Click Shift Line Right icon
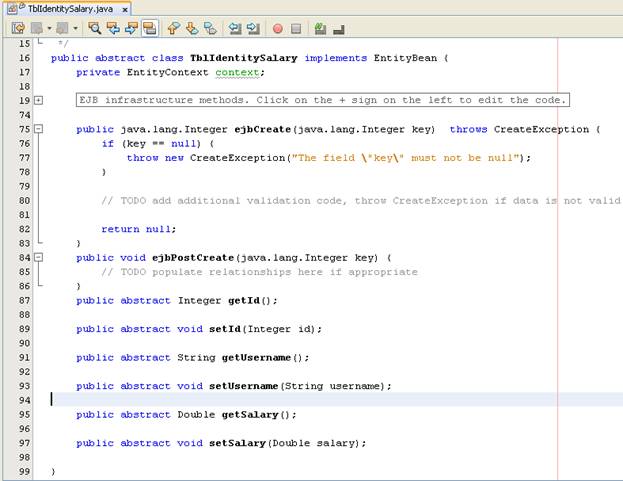Screen dimensions: 623x481 tap(253, 28)
